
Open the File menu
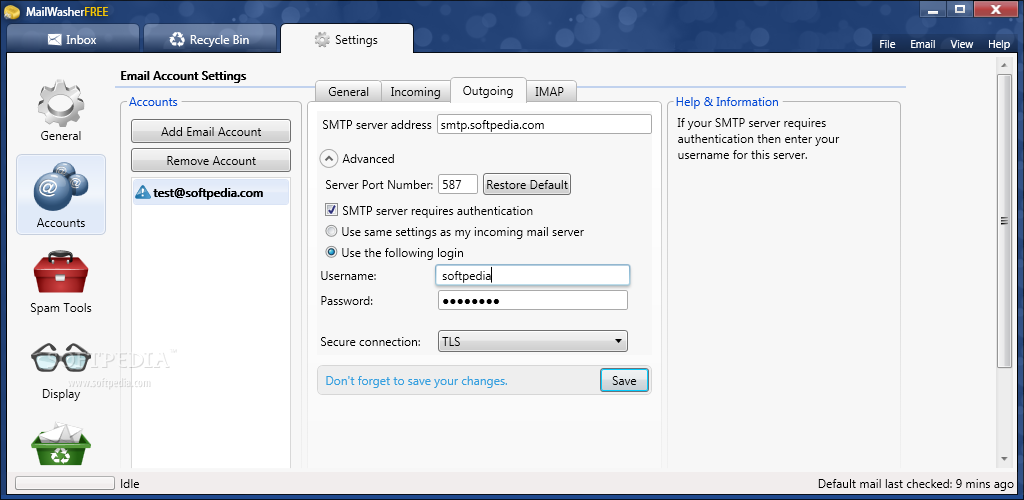[887, 44]
